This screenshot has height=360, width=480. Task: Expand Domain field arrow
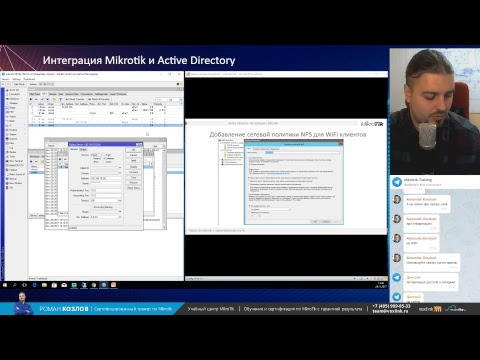coord(120,173)
